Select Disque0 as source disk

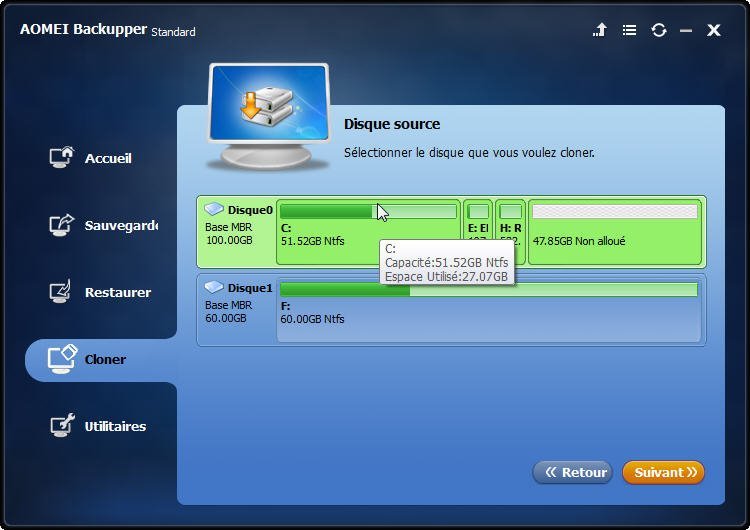[451, 232]
